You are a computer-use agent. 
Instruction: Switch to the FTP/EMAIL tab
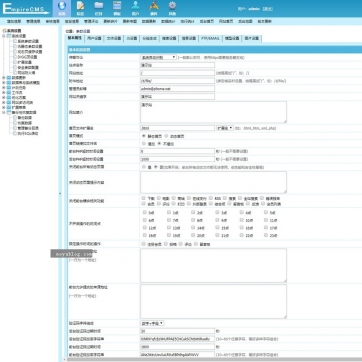pyautogui.click(x=210, y=39)
